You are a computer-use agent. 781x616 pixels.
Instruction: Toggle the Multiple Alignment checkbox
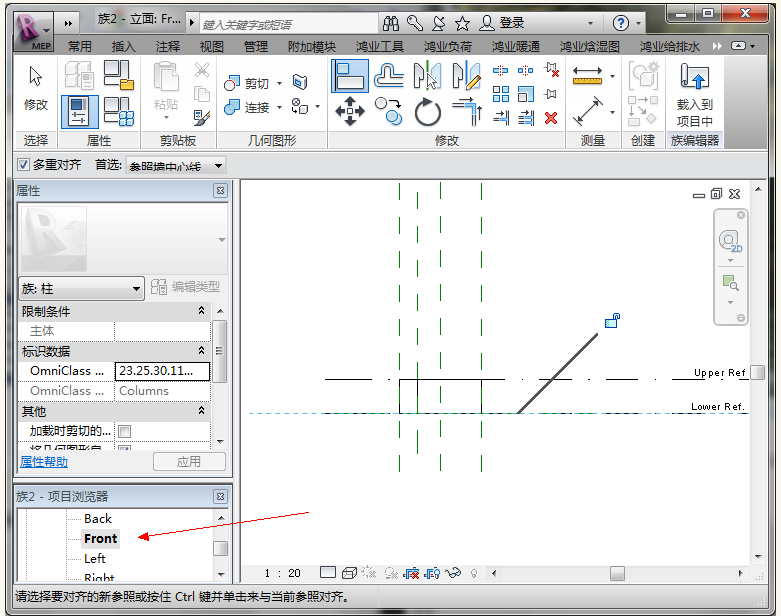click(x=24, y=164)
